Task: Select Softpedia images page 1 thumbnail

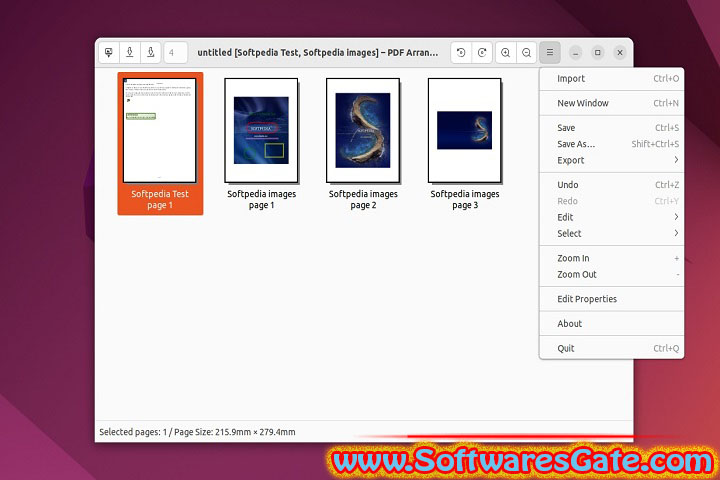Action: tap(261, 143)
